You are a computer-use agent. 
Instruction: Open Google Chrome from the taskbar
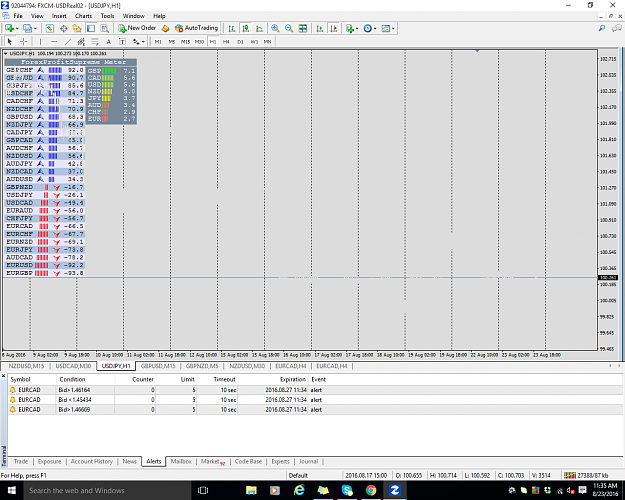click(x=371, y=490)
